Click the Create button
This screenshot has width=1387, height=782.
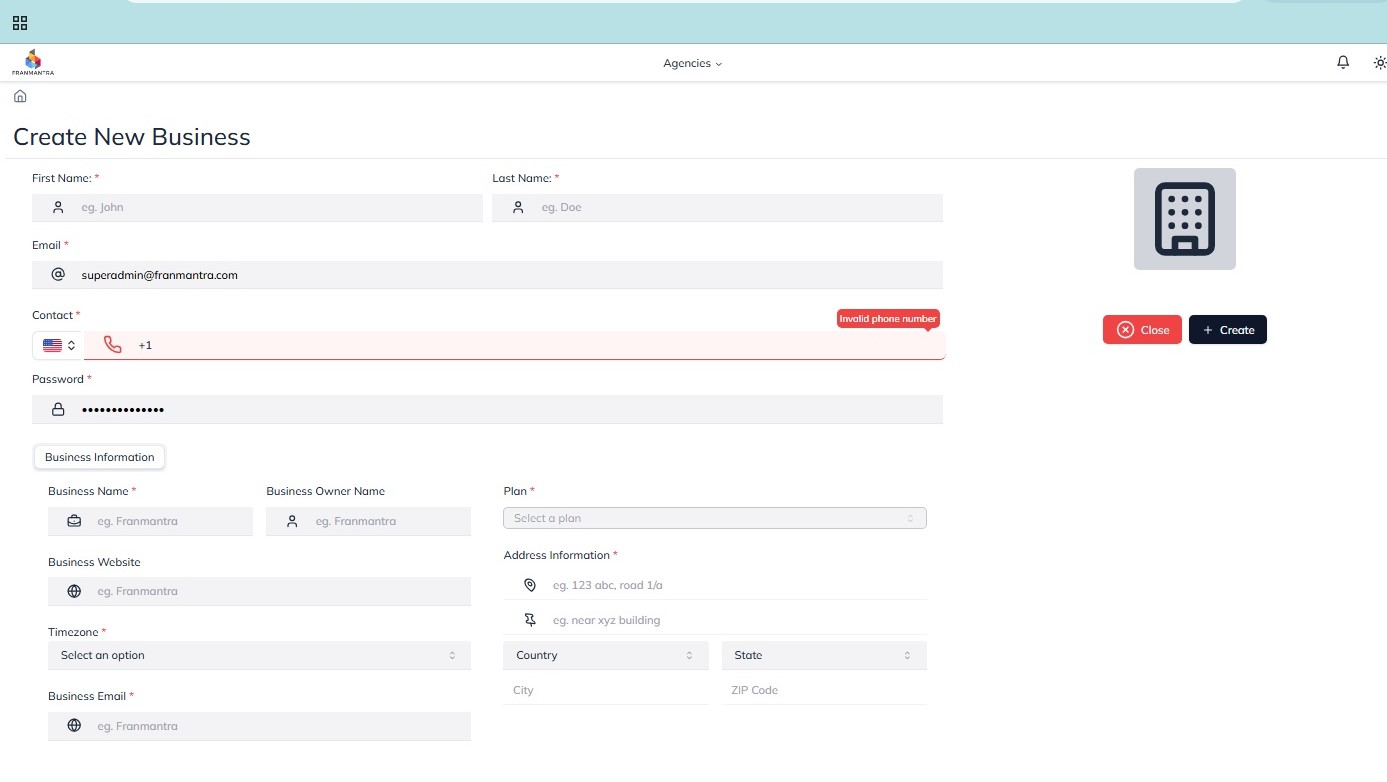click(1227, 330)
